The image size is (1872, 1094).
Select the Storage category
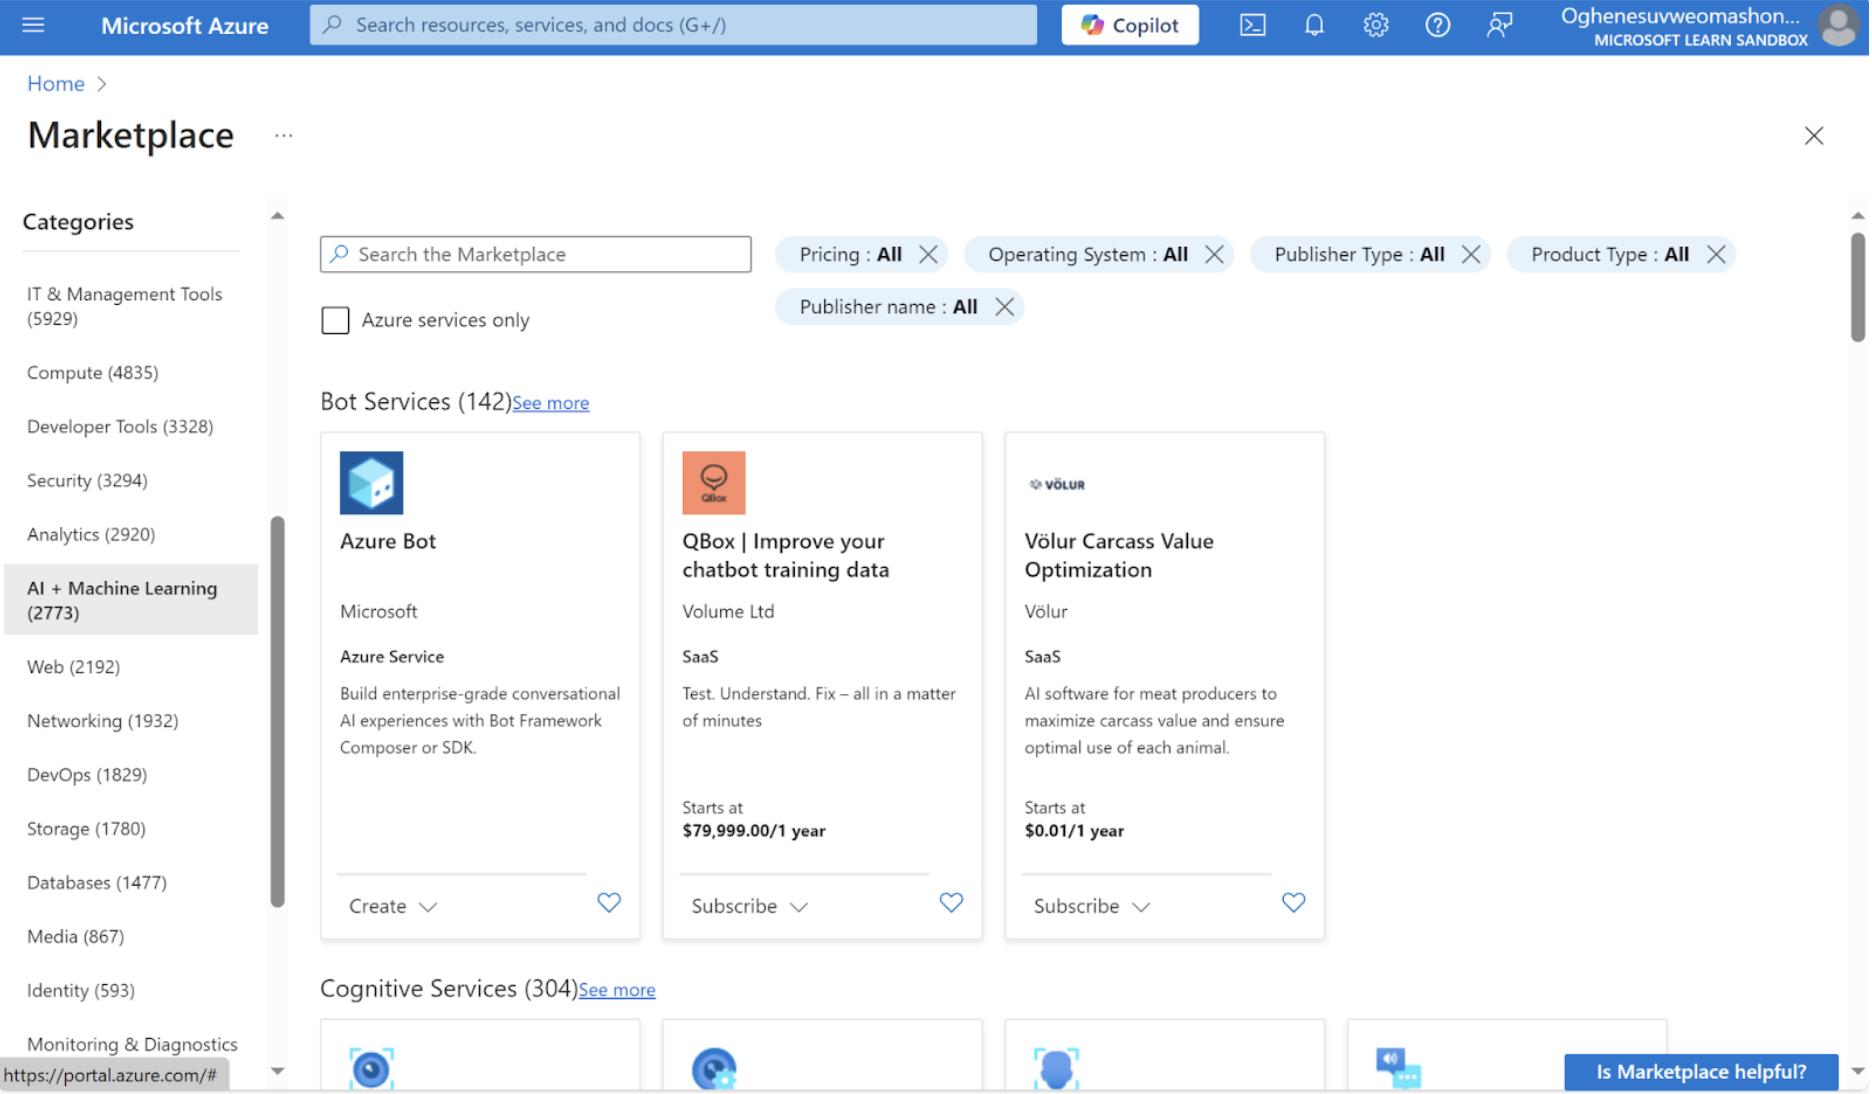131,830
